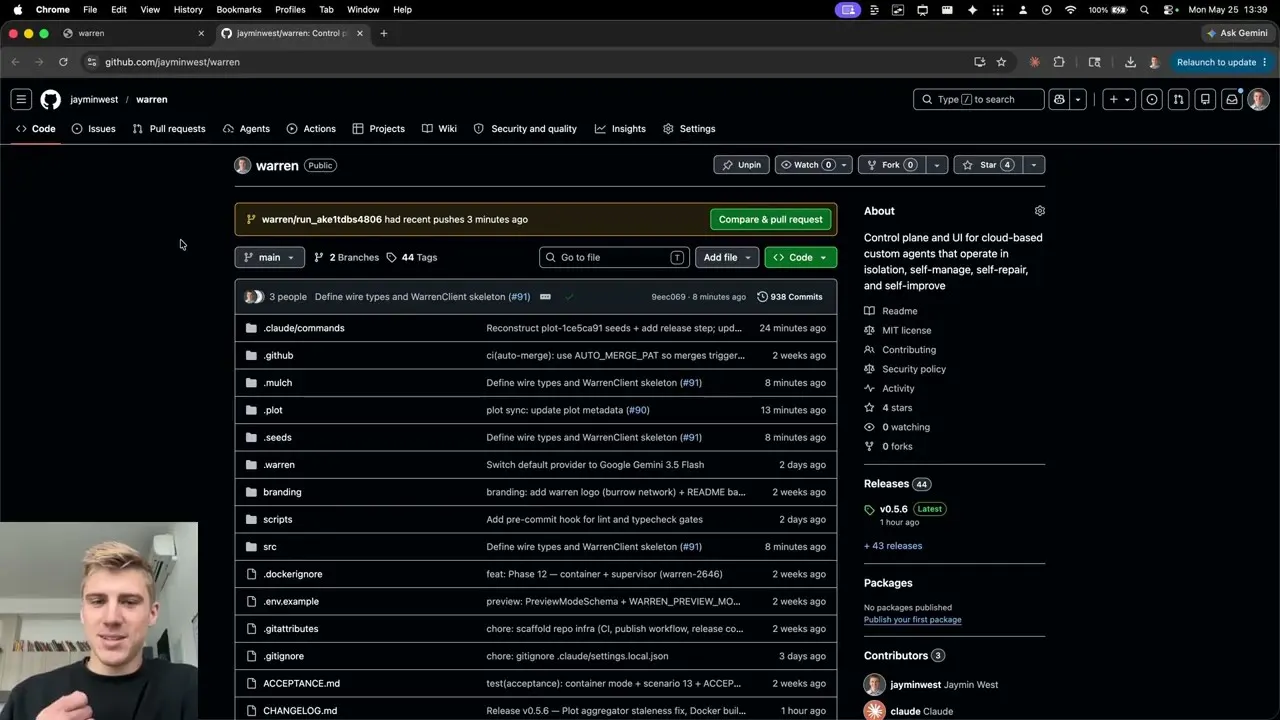Open the Security policy link

914,369
